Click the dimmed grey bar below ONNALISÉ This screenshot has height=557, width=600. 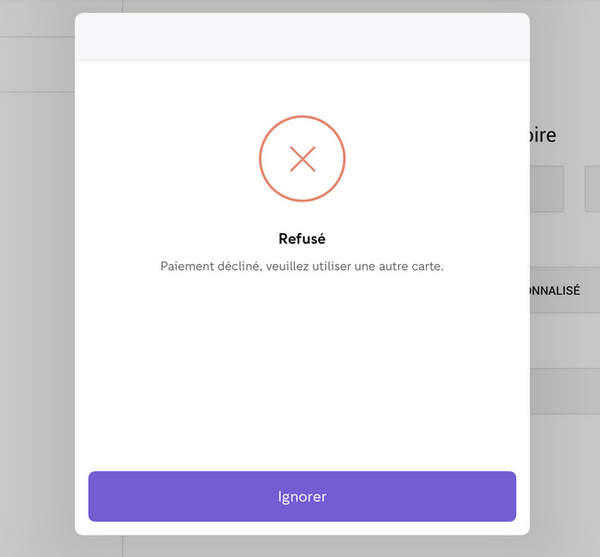click(x=564, y=391)
